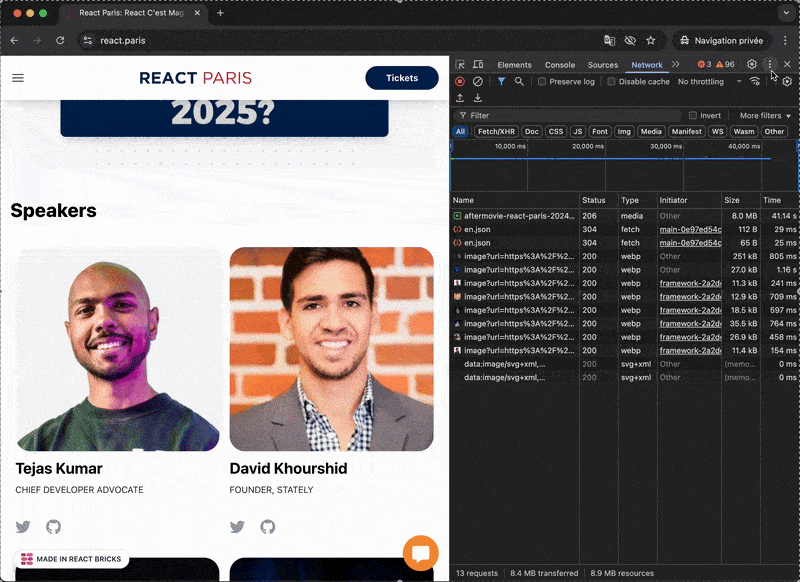Open Tejas Kumar's Twitter icon
The height and width of the screenshot is (582, 800).
(23, 526)
